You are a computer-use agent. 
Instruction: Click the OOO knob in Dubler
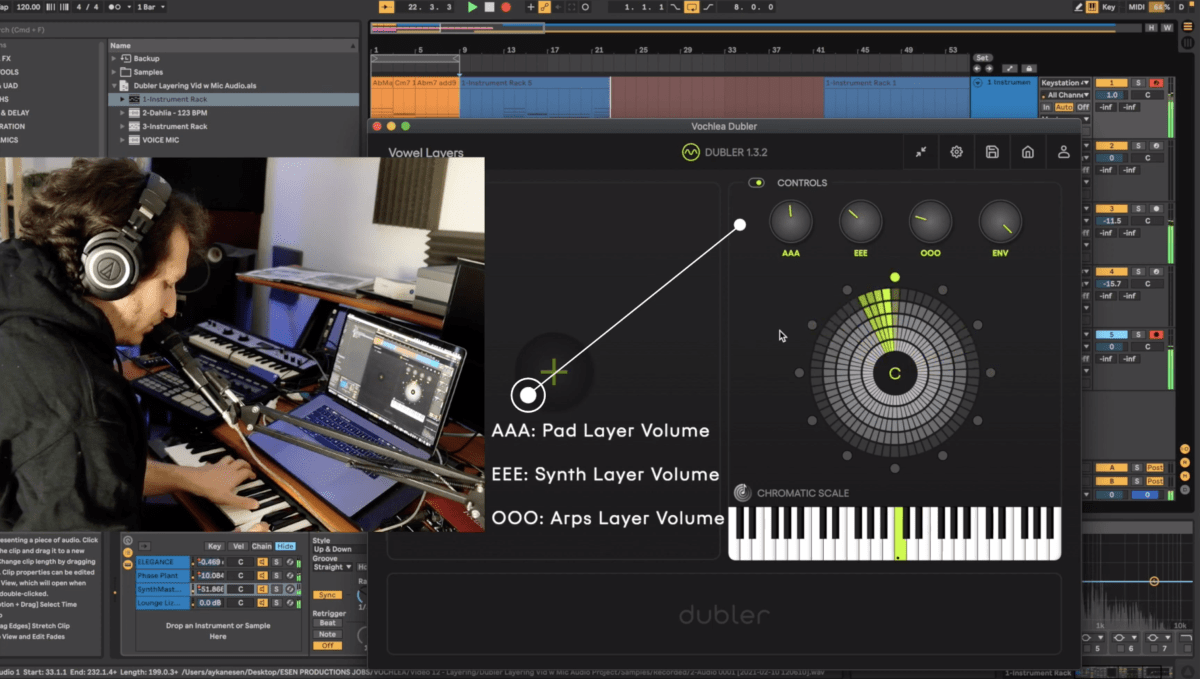click(x=930, y=221)
